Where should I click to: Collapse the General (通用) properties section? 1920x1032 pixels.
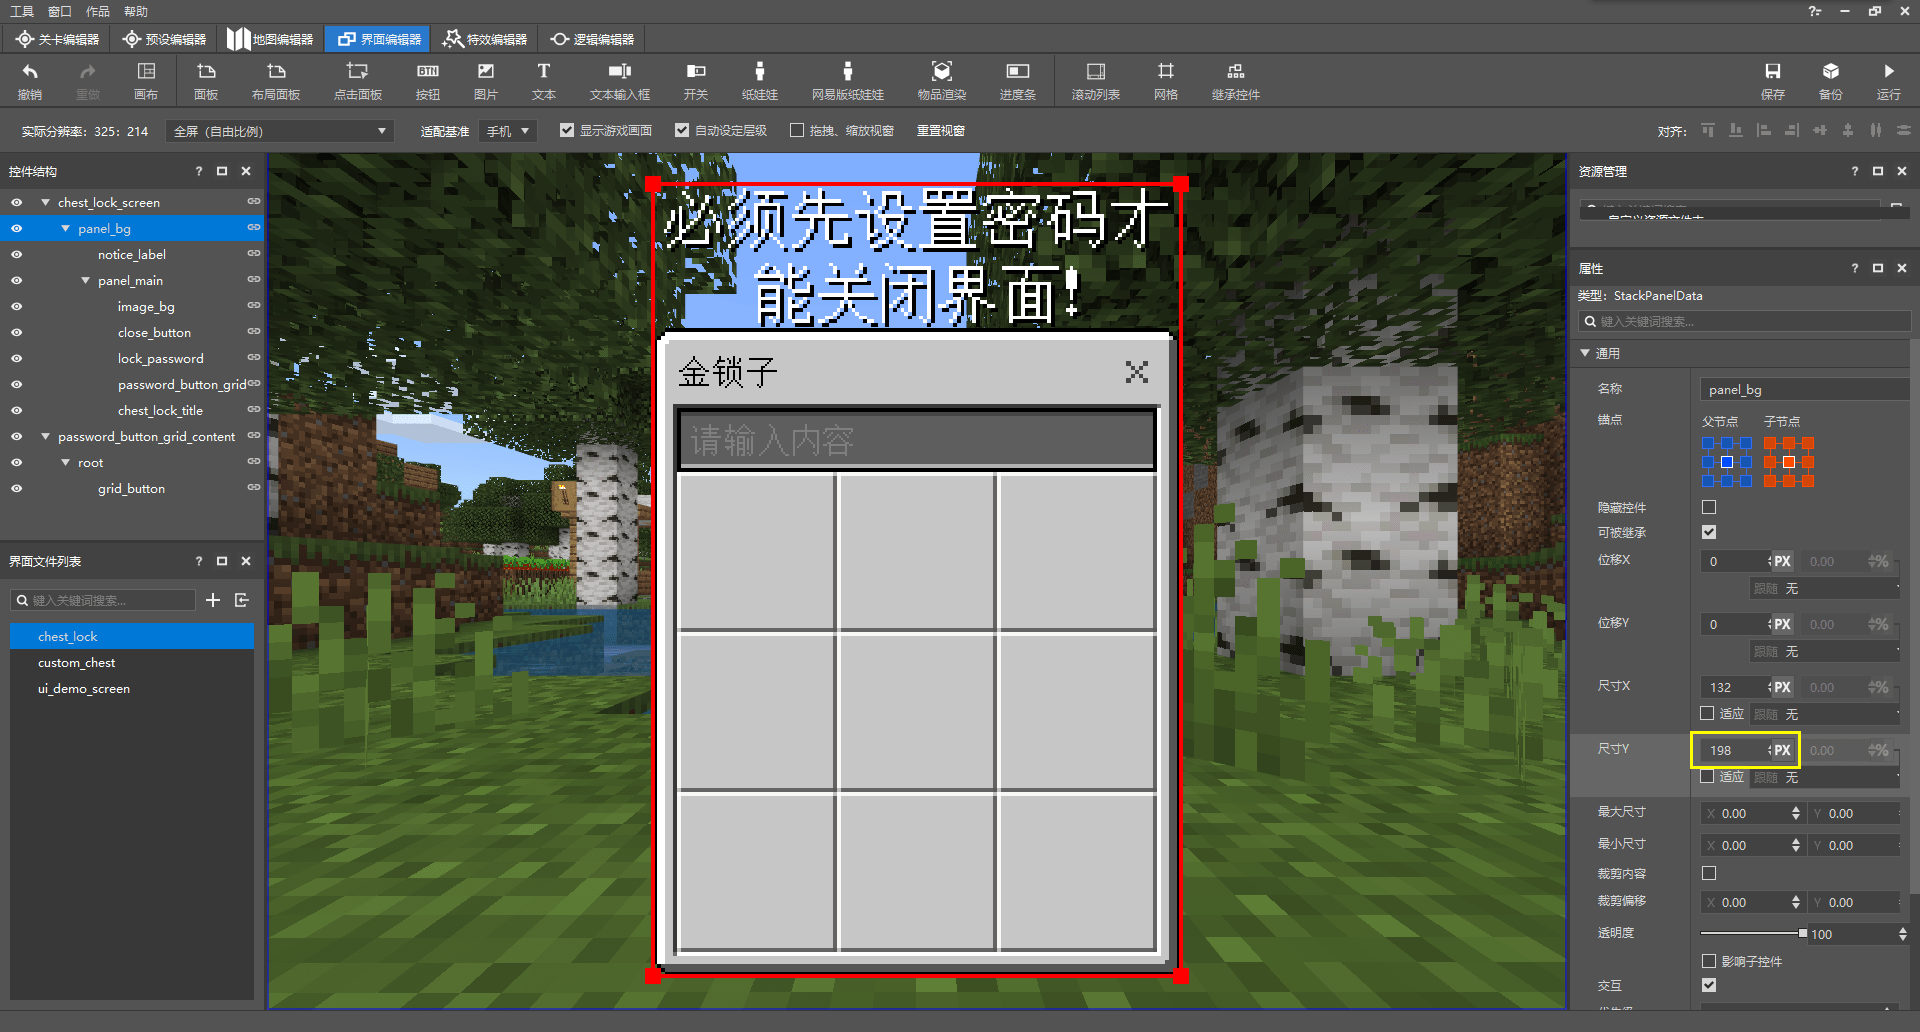tap(1585, 353)
